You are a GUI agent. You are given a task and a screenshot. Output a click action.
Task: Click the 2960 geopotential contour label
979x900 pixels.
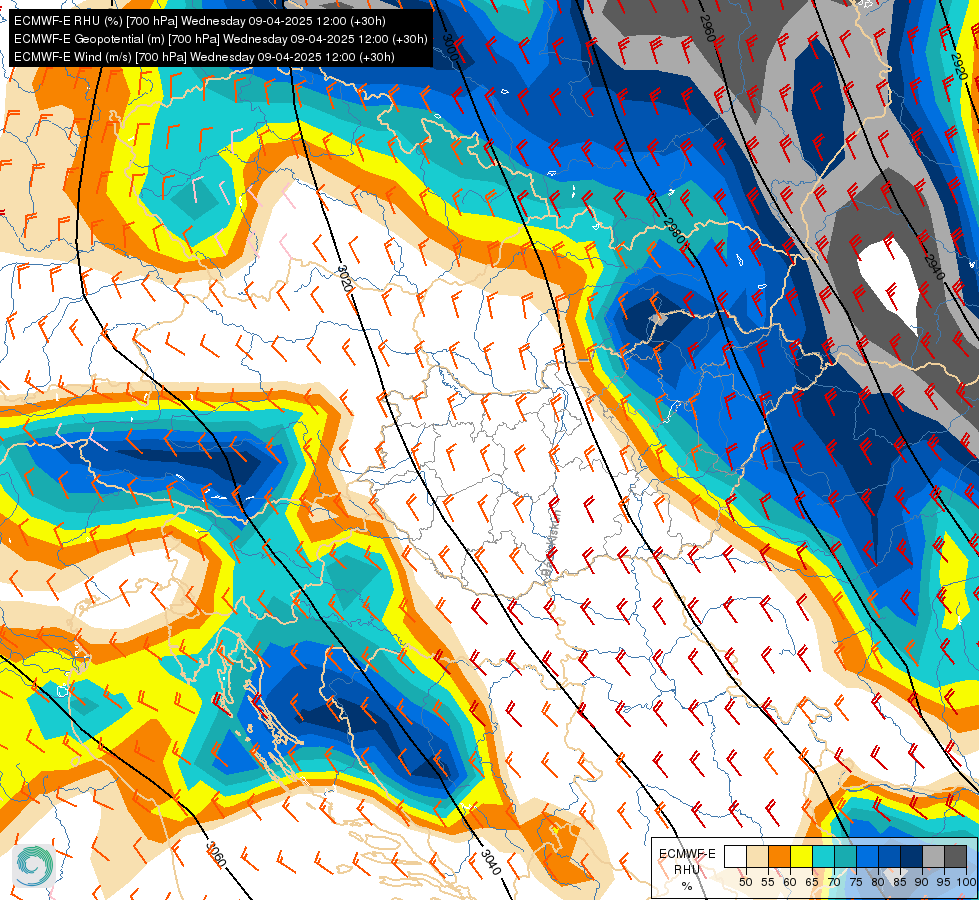point(707,27)
